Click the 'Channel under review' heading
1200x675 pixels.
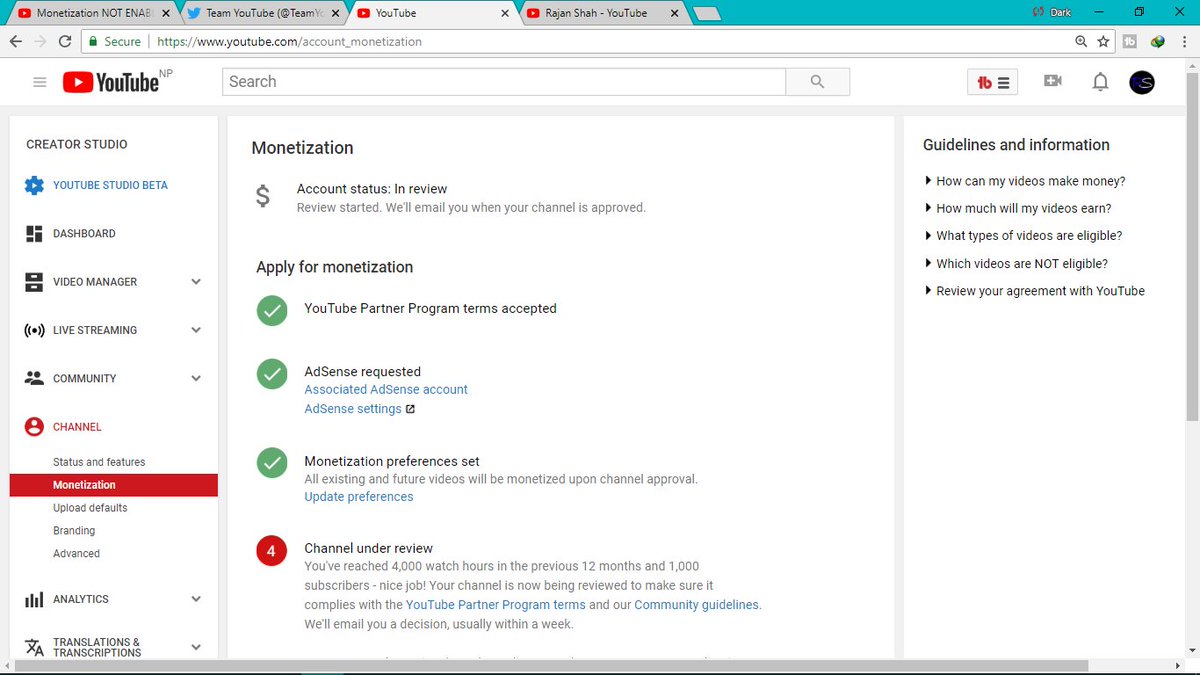(369, 548)
